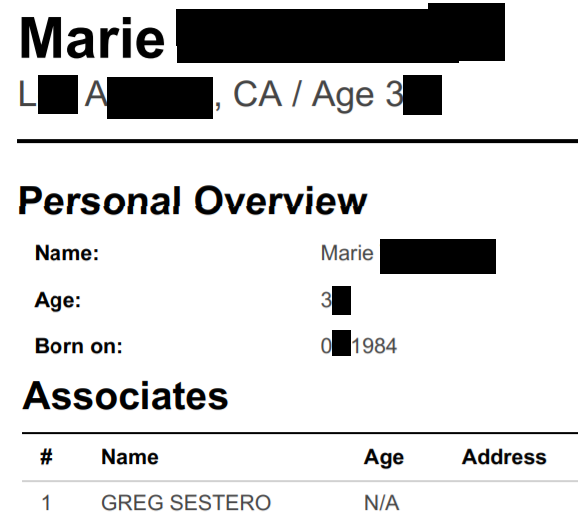Click the redacted surname block in the title
This screenshot has height=525, width=578.
(340, 34)
